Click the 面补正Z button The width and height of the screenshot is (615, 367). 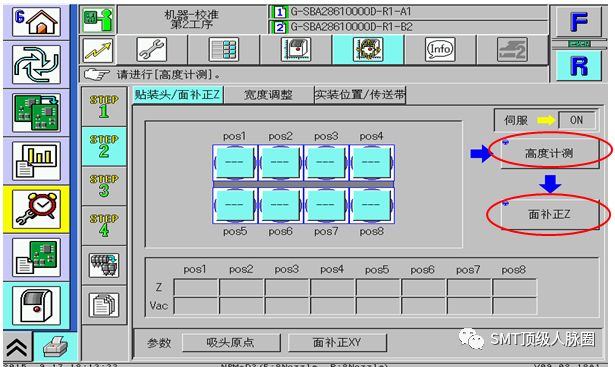click(x=549, y=214)
